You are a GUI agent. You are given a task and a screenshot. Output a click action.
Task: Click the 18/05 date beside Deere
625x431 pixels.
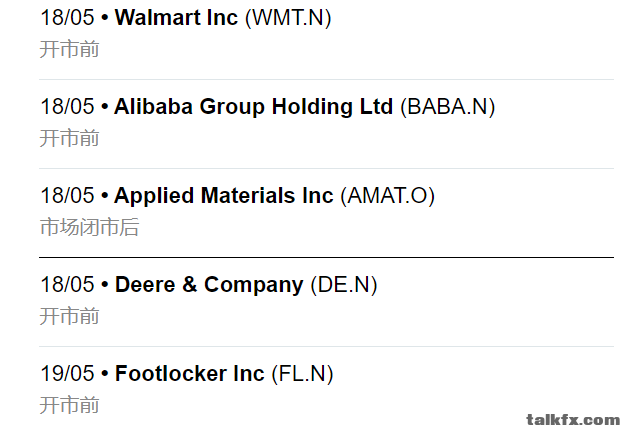67,284
